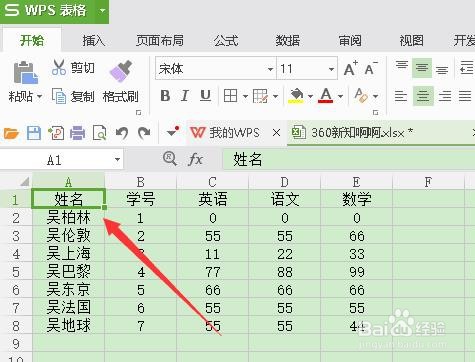Expand the clear formatting dropdown arrow
Image resolution: width=475 pixels, height=362 pixels.
[x=375, y=96]
